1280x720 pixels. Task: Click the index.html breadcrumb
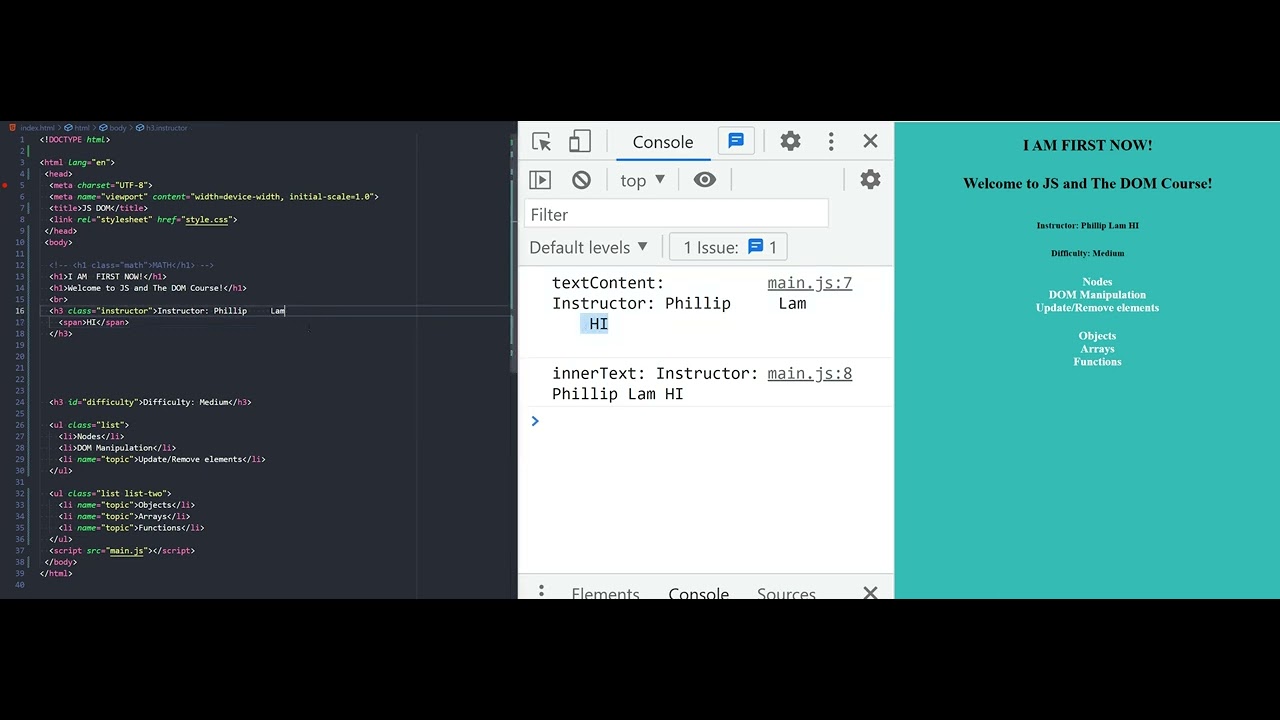pos(37,128)
